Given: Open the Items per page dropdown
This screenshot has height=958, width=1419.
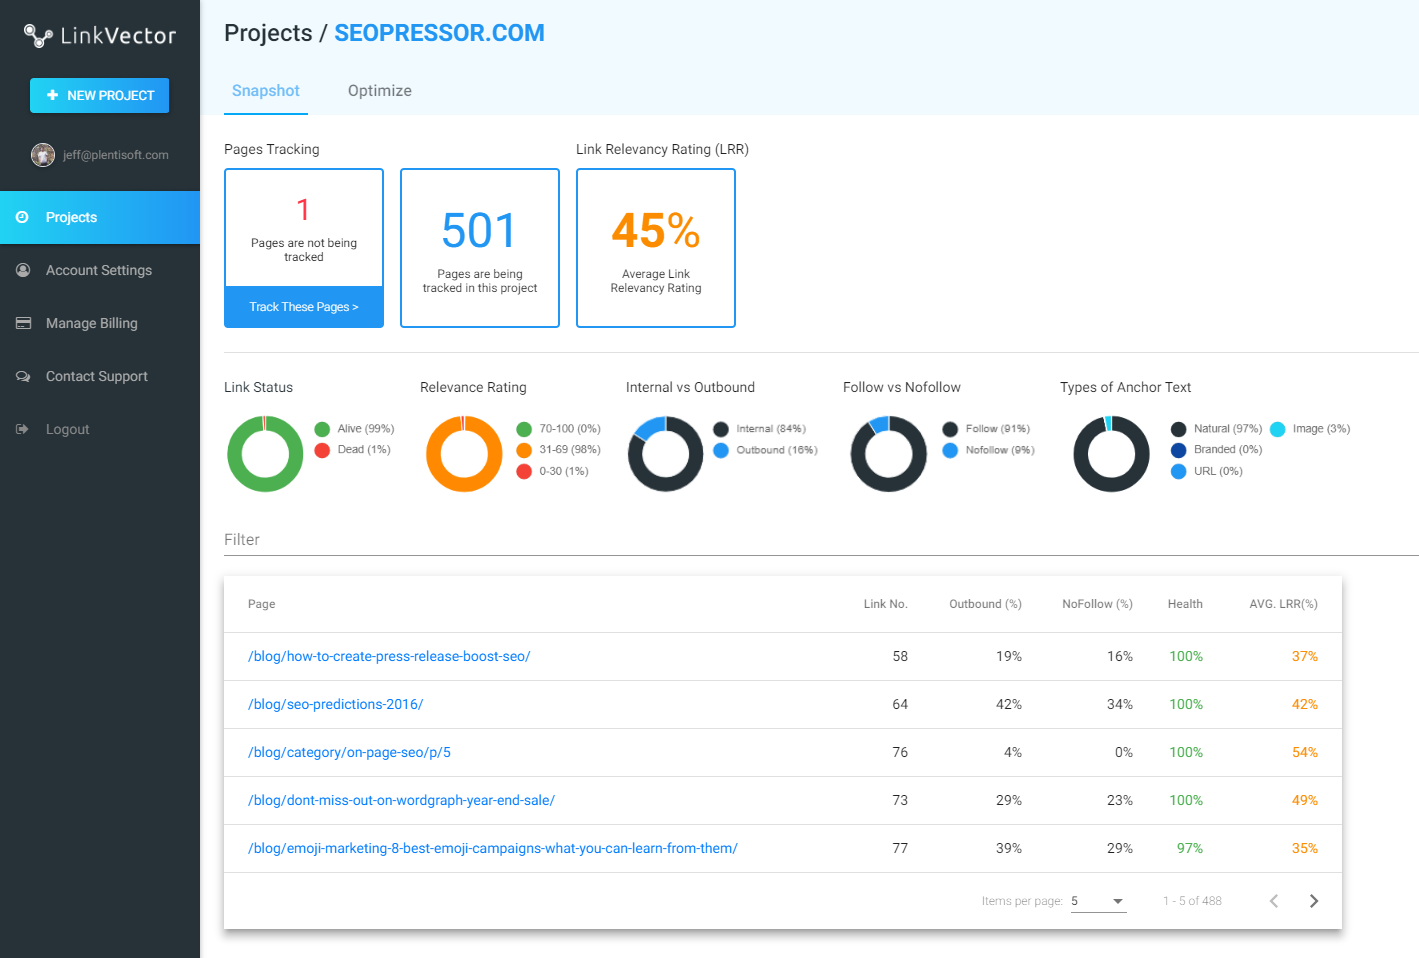Looking at the screenshot, I should tap(1098, 901).
